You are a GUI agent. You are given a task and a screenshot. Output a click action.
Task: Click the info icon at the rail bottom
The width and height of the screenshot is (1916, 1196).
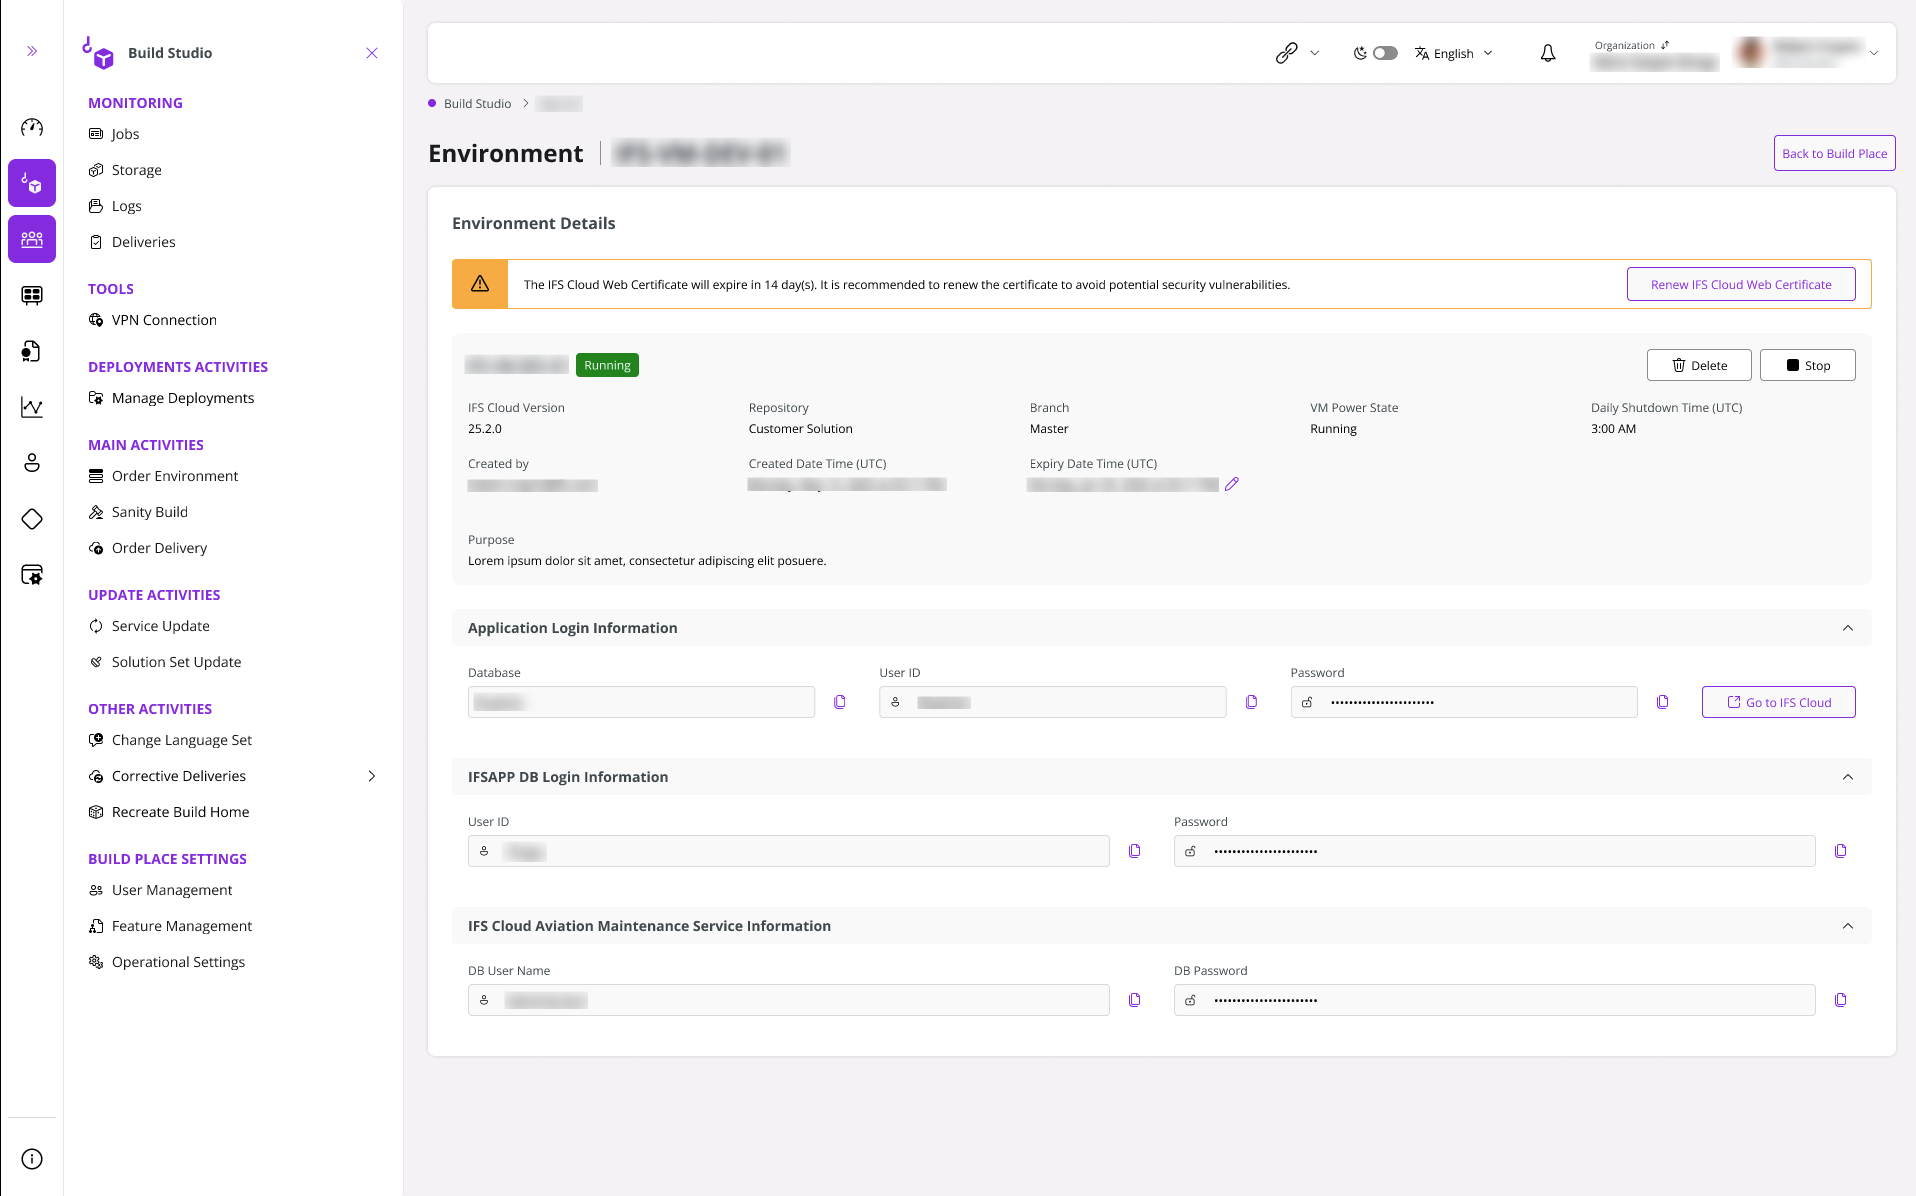point(32,1159)
